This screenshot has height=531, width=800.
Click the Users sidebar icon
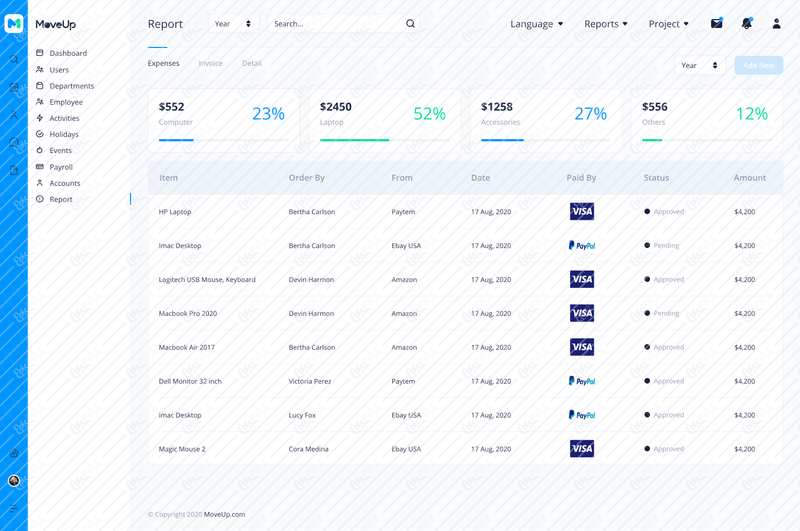tap(40, 69)
